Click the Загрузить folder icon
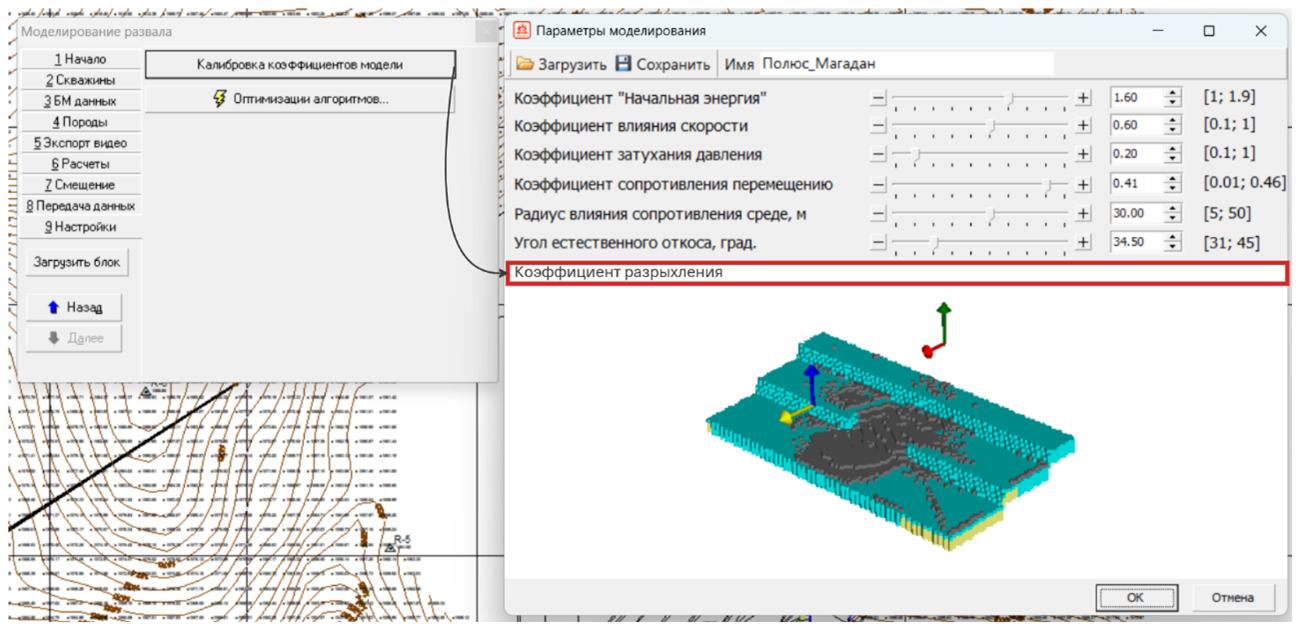The image size is (1301, 631). pyautogui.click(x=525, y=64)
